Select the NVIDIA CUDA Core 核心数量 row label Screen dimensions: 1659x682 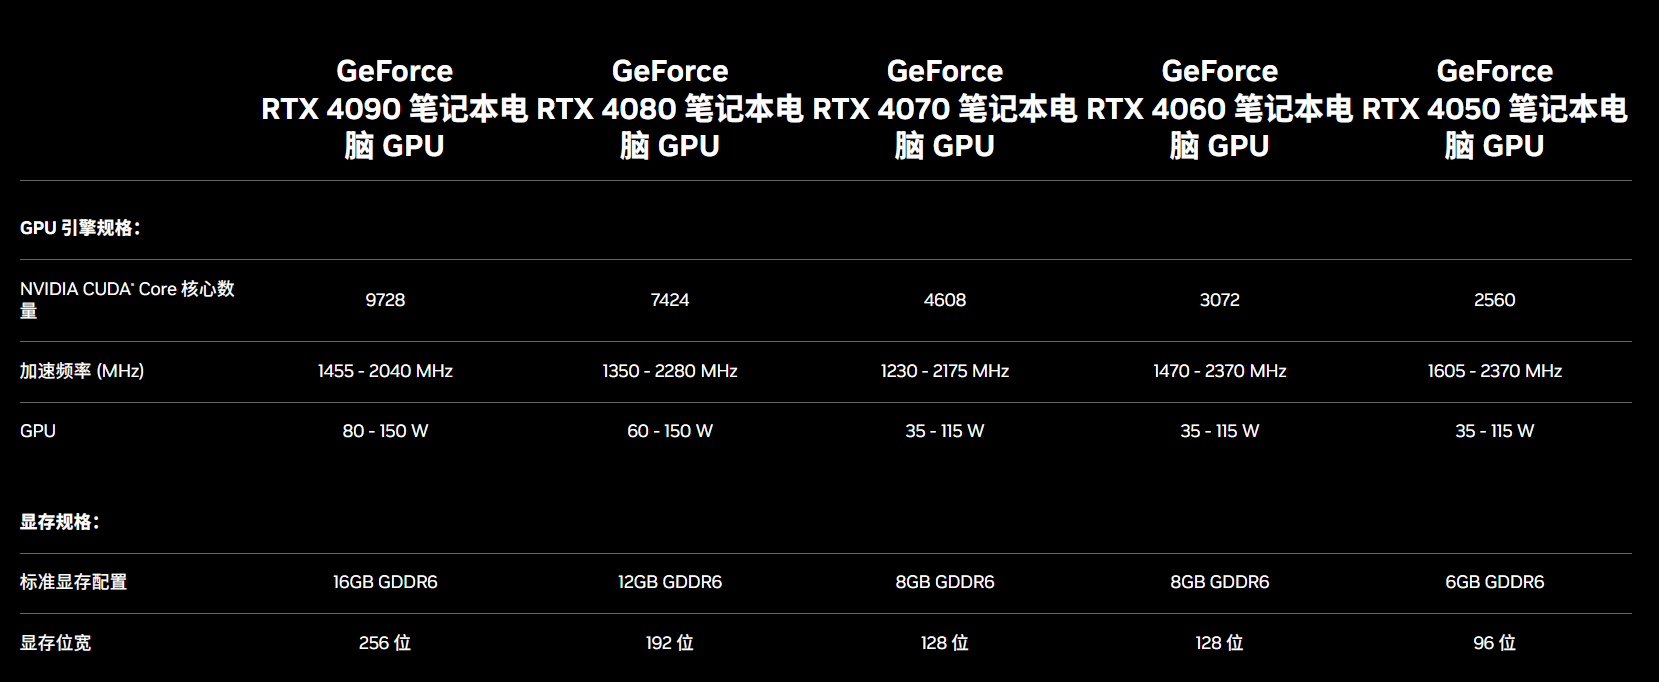click(127, 299)
